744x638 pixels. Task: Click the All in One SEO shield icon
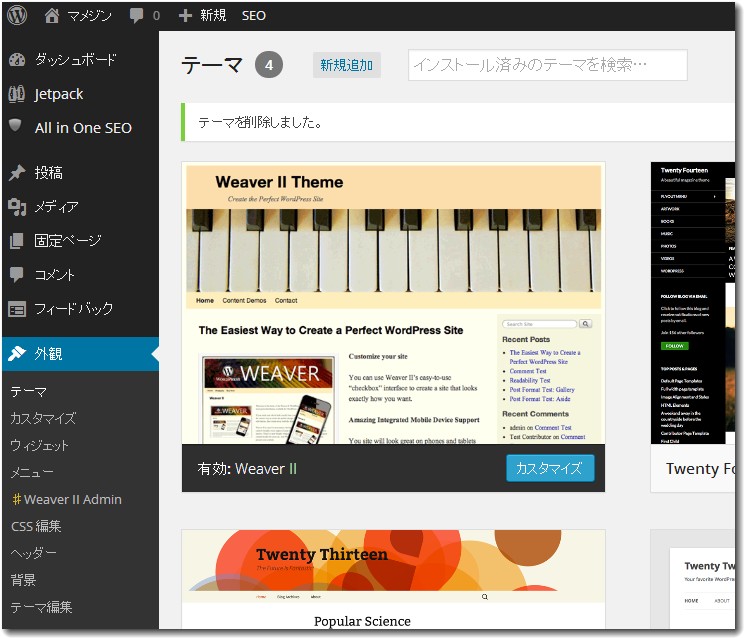point(15,126)
